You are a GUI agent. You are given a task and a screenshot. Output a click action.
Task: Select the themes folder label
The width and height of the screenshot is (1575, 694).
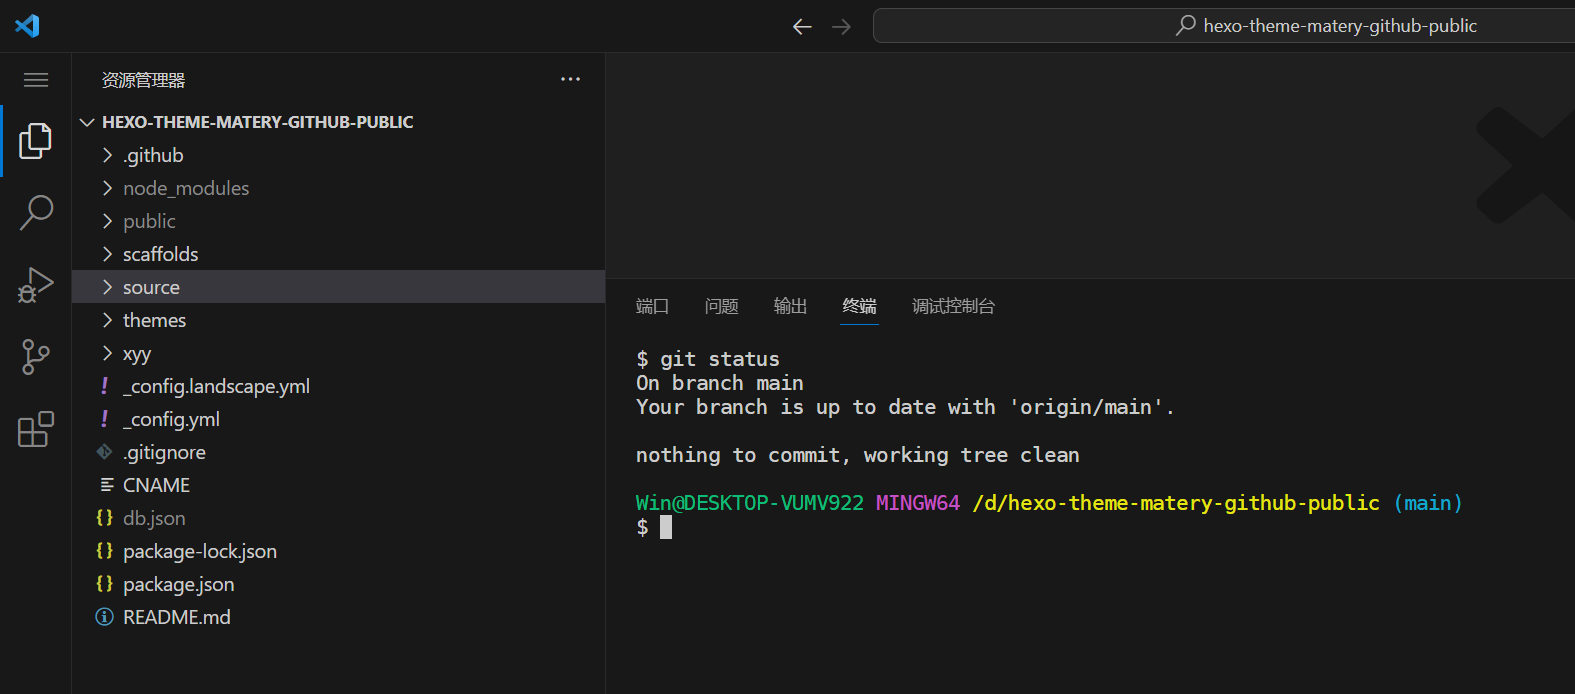[154, 320]
